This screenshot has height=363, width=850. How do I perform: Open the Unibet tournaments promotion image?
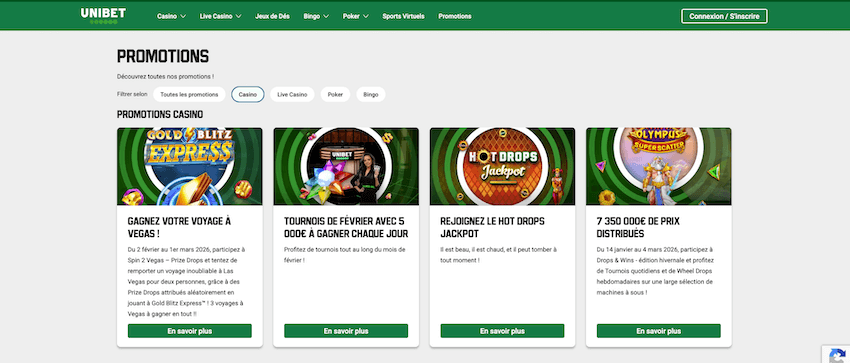(x=346, y=166)
